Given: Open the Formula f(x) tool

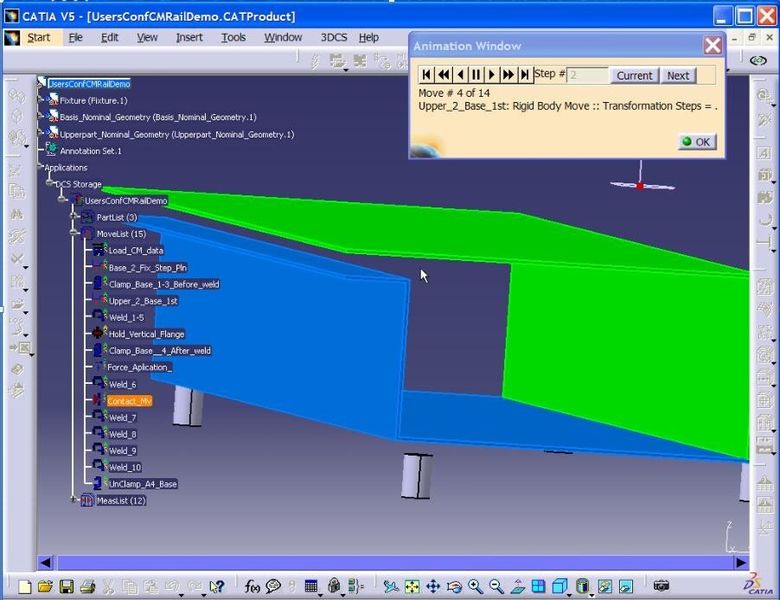Looking at the screenshot, I should click(x=251, y=587).
